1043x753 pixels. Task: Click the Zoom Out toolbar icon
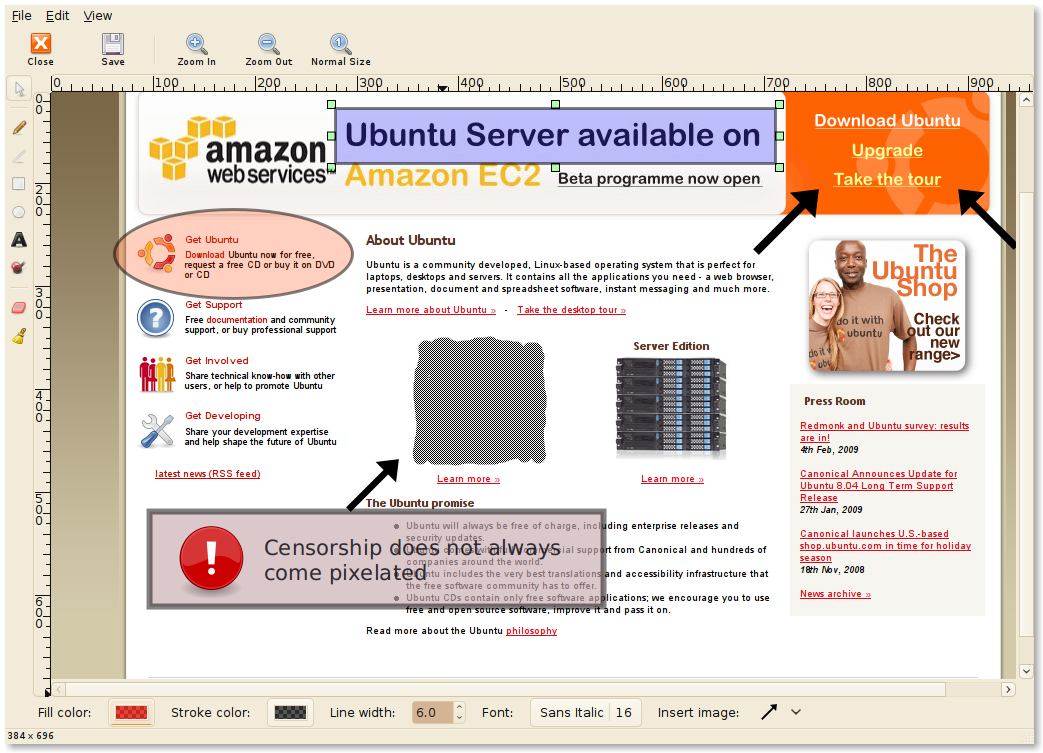[x=269, y=49]
